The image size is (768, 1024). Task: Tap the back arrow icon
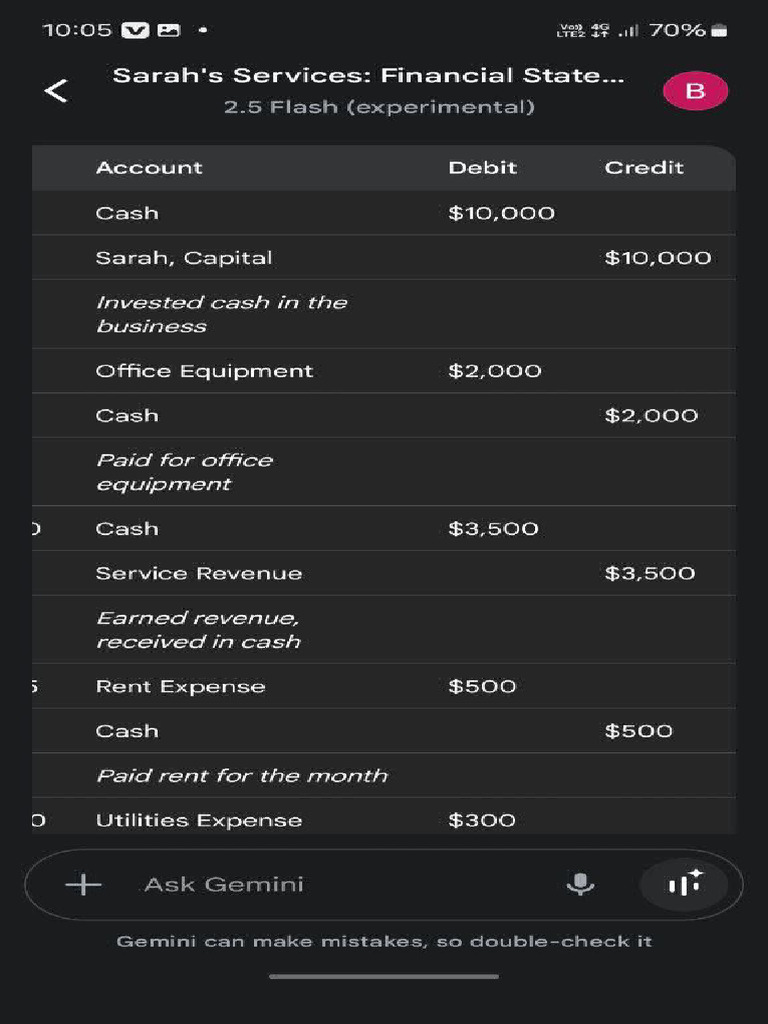[56, 91]
